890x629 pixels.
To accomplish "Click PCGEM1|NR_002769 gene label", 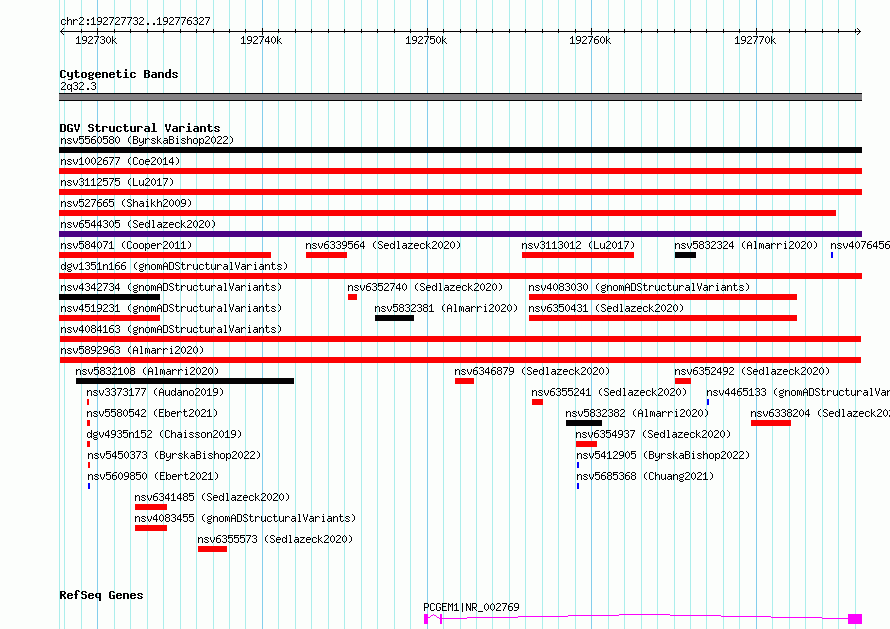I will tap(472, 607).
